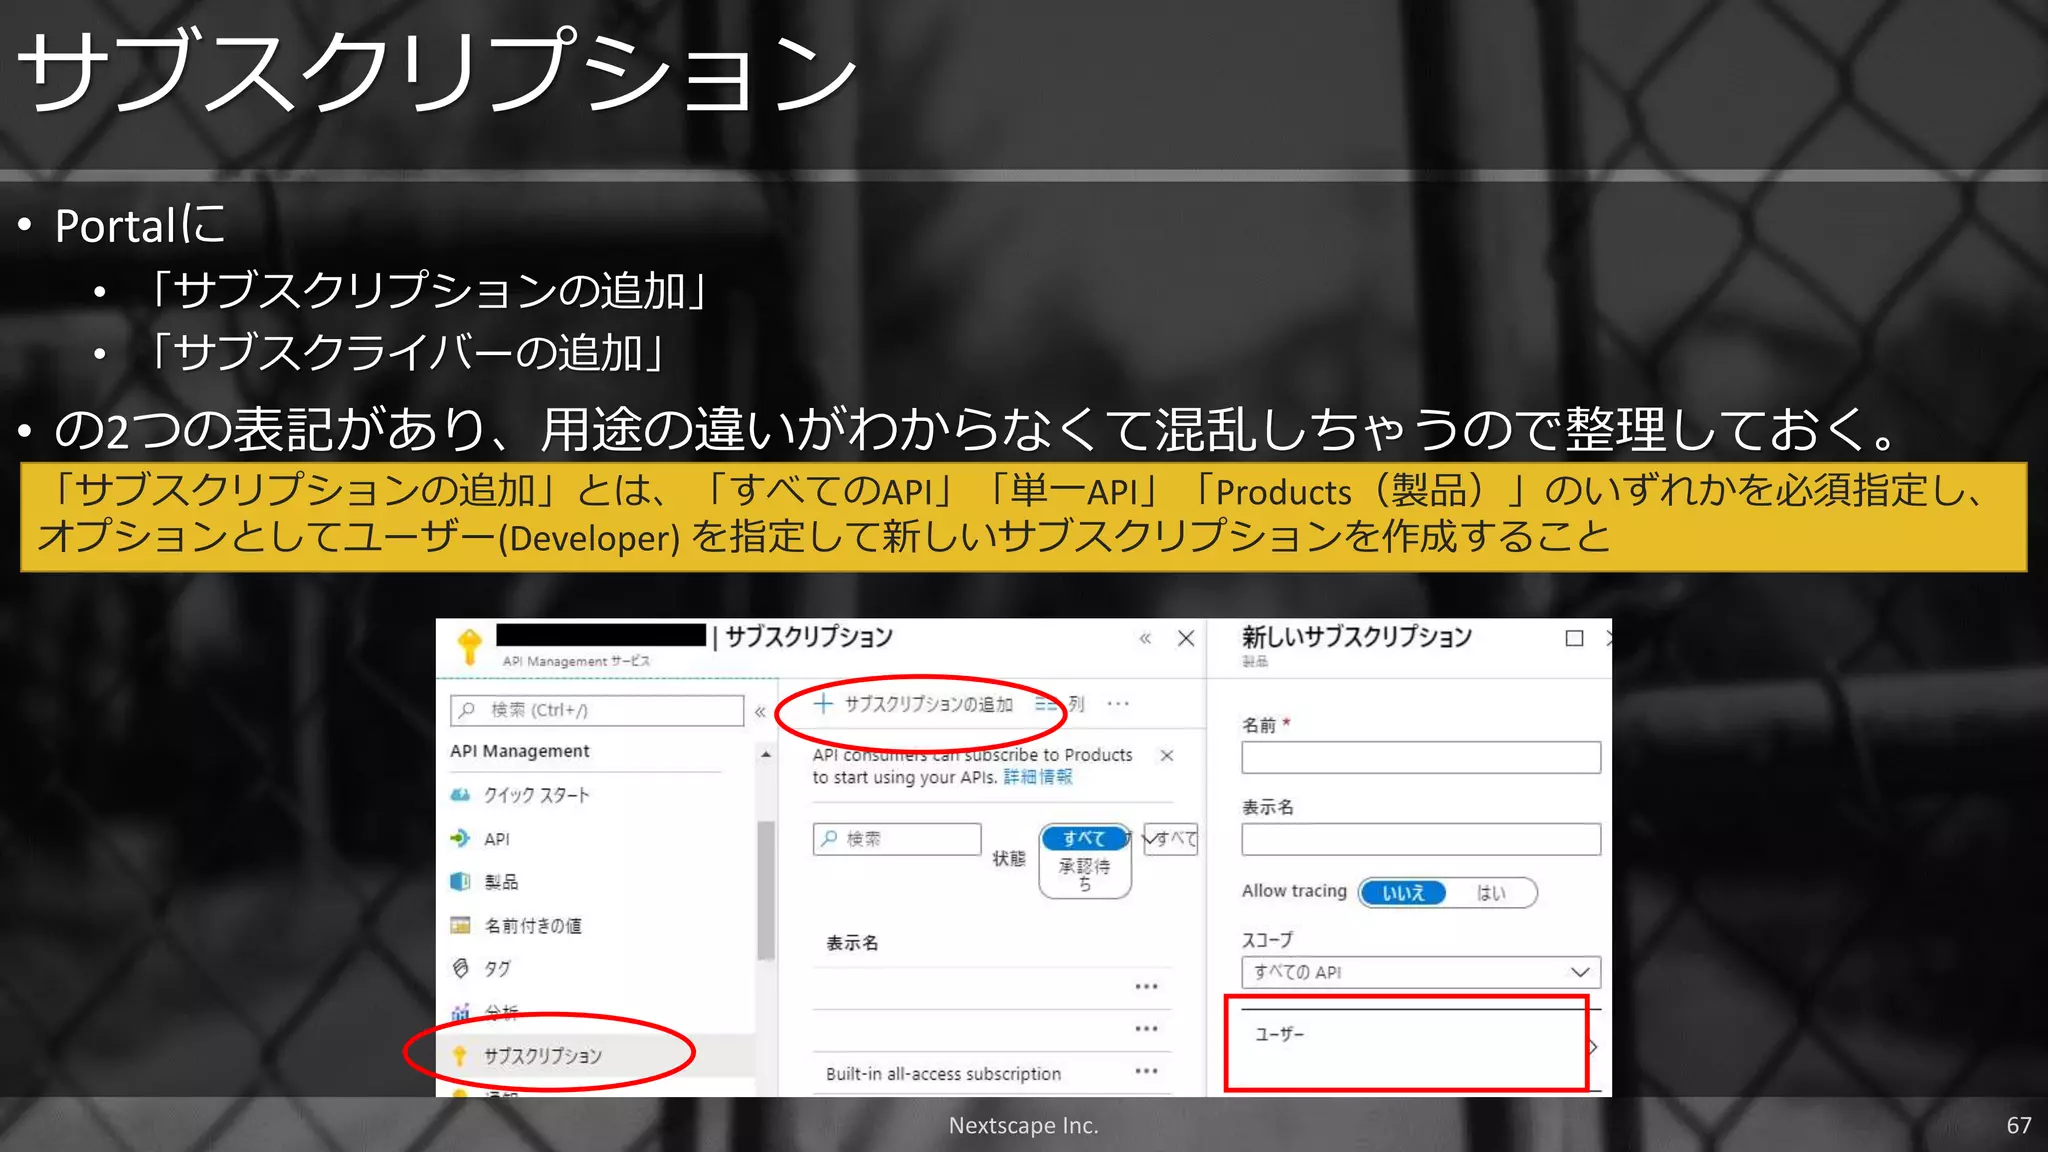Click the plus サブスクリプションの追加 button
The height and width of the screenshot is (1152, 2048).
(x=913, y=704)
